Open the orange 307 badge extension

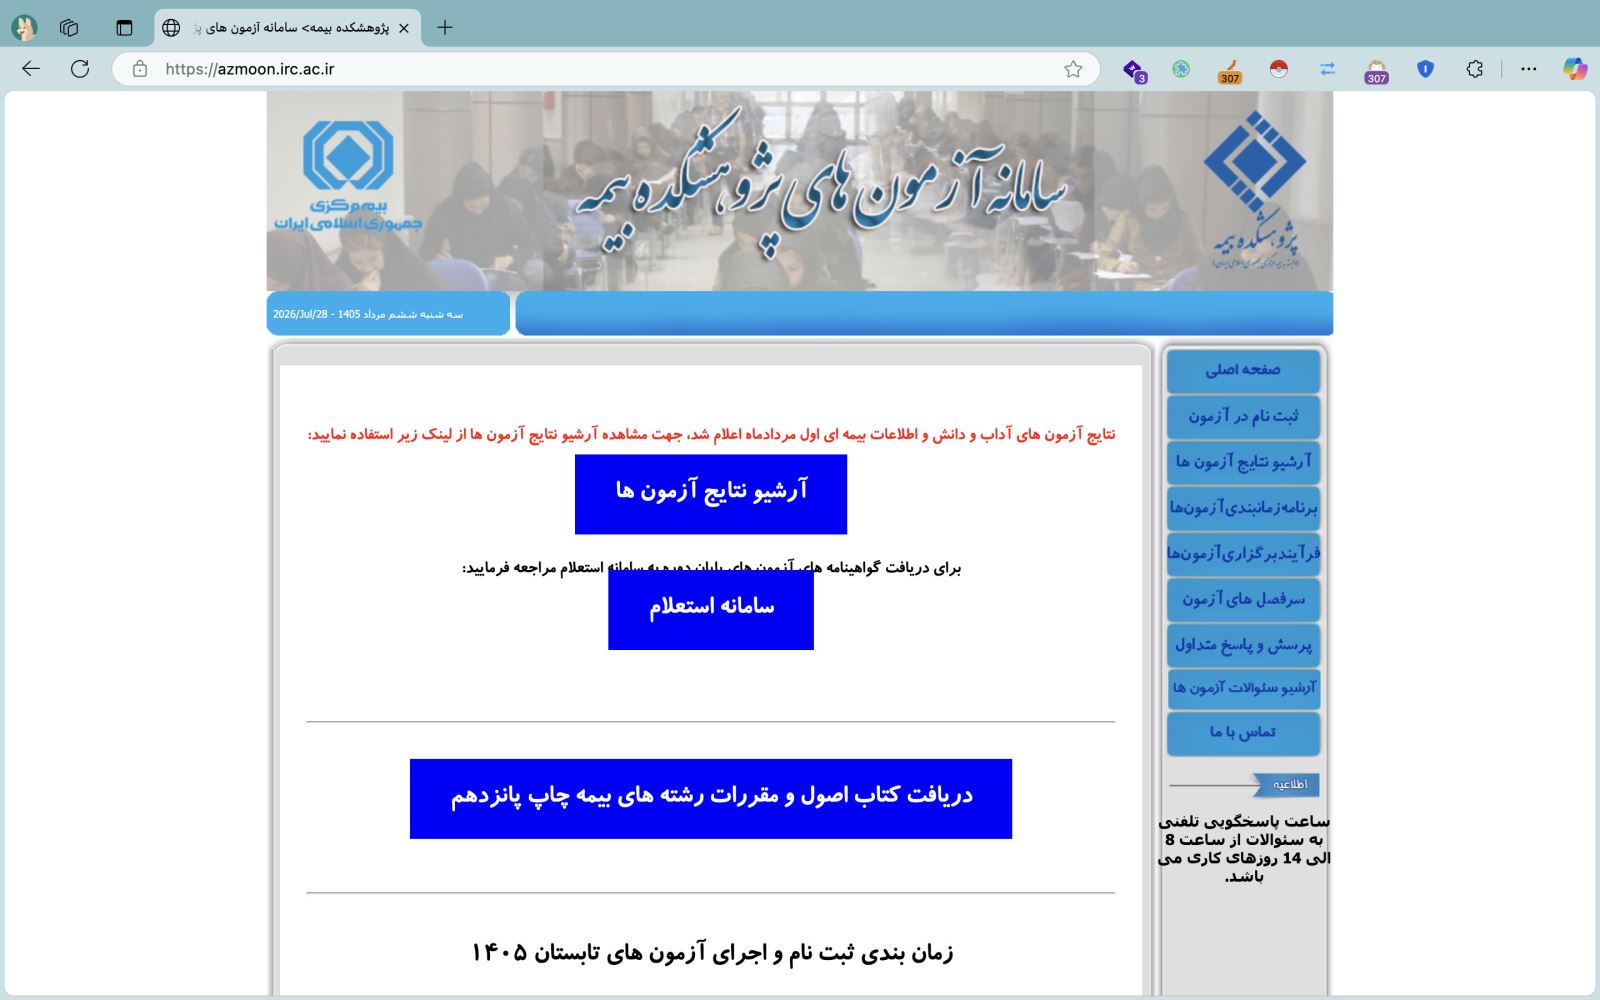pos(1229,70)
